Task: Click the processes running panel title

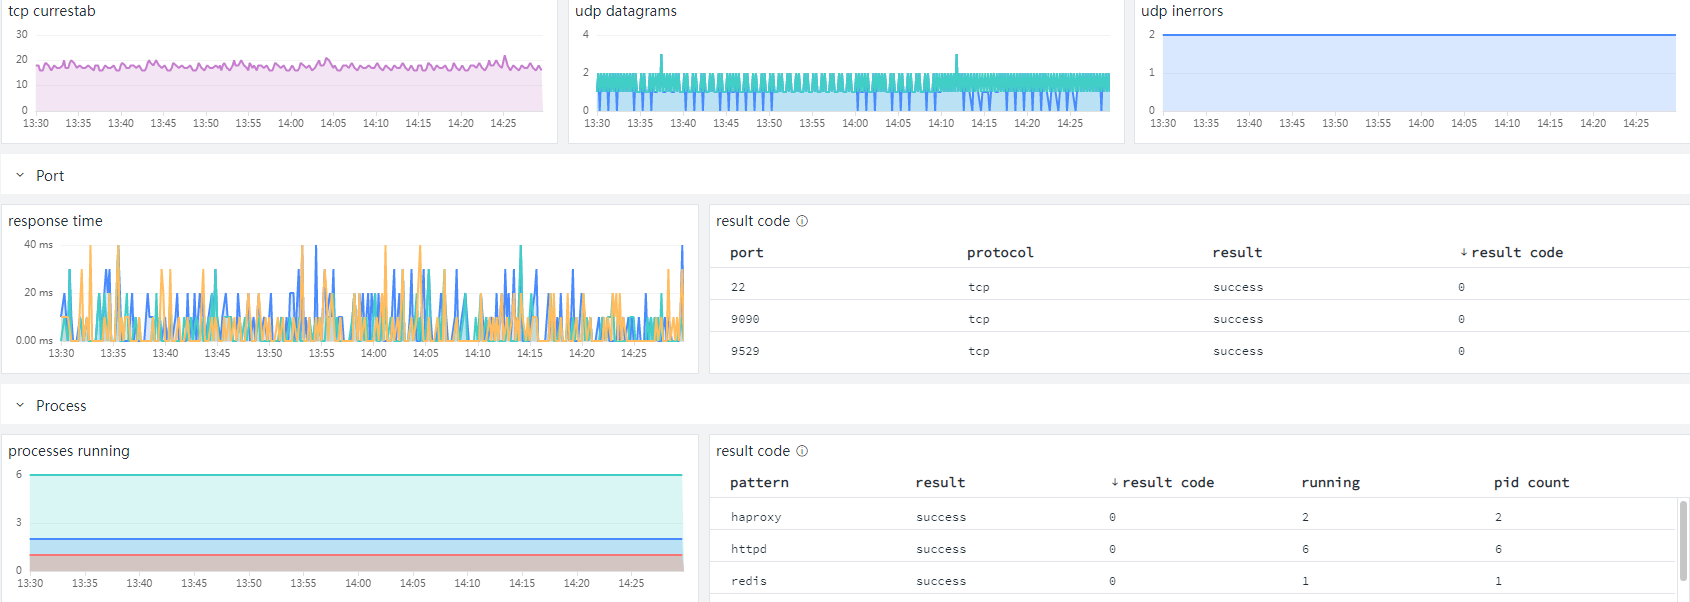Action: tap(69, 451)
